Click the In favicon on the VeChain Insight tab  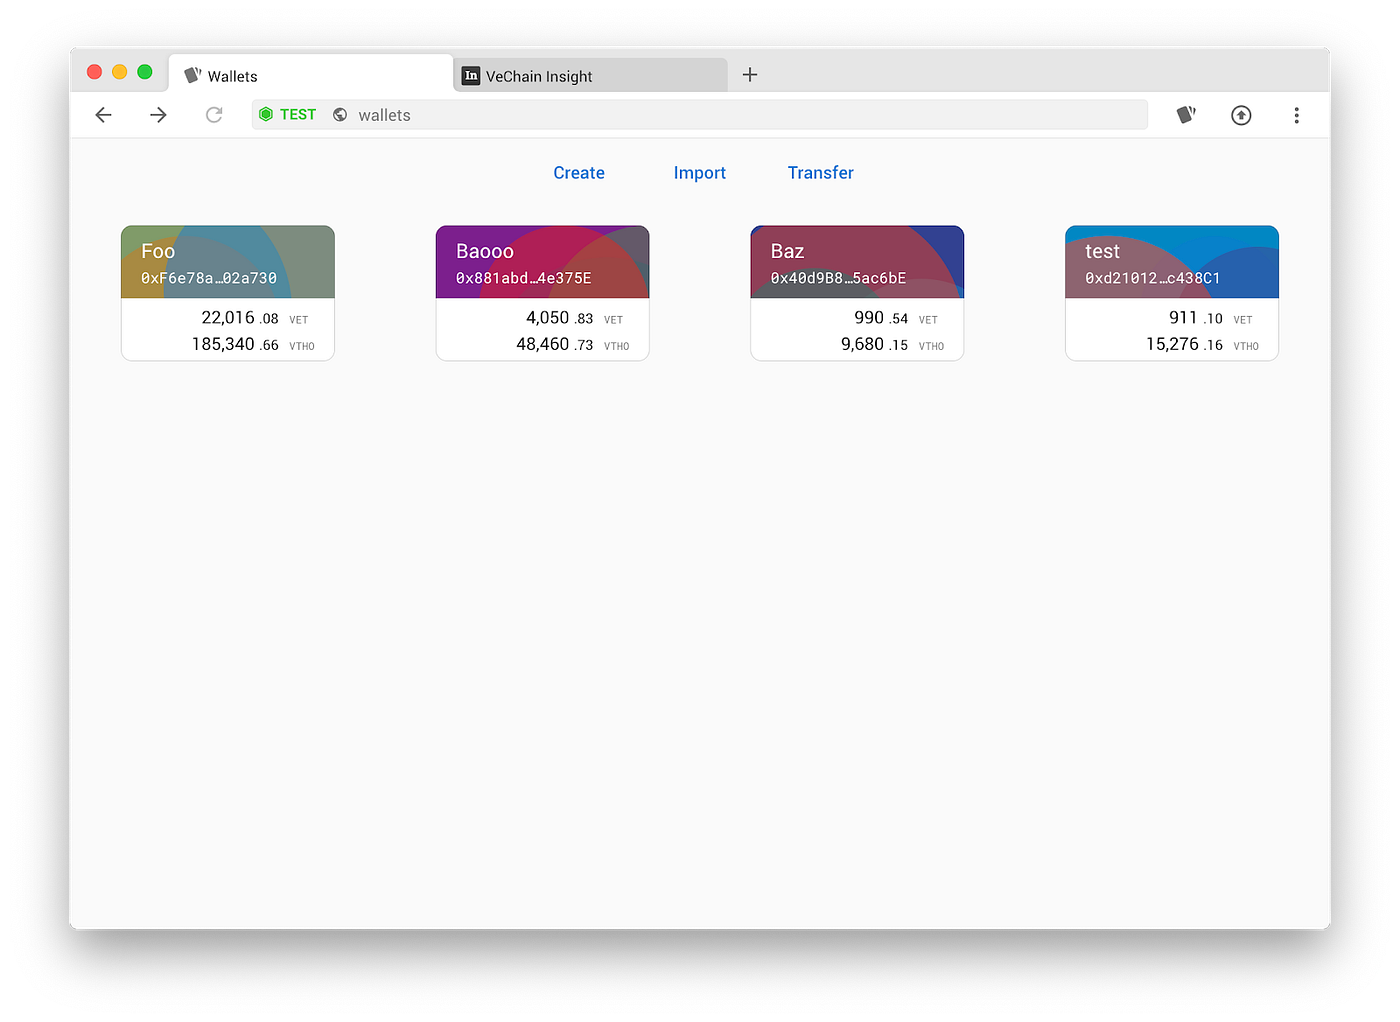pos(470,75)
